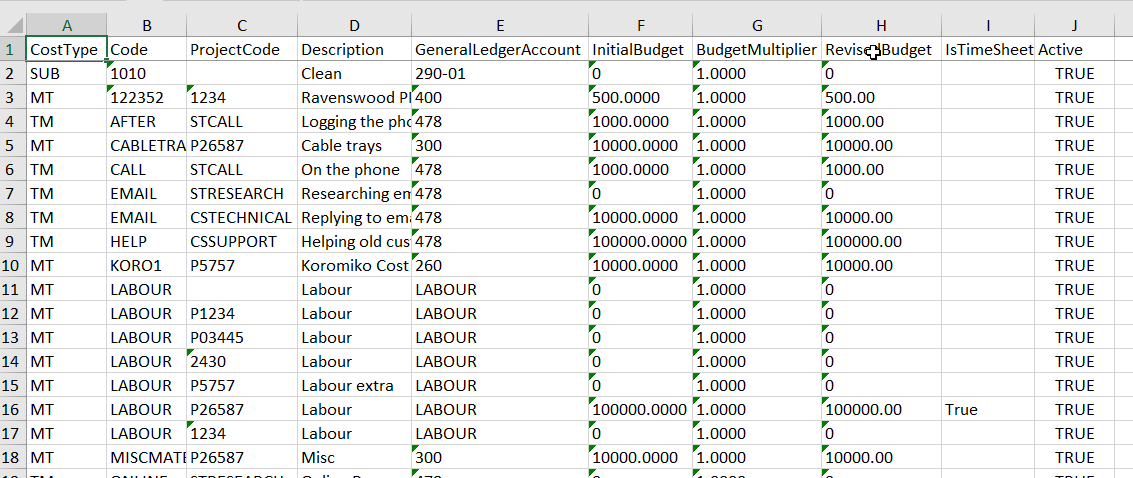Select the 500.00 revised budget cell
The width and height of the screenshot is (1133, 478).
coord(882,97)
